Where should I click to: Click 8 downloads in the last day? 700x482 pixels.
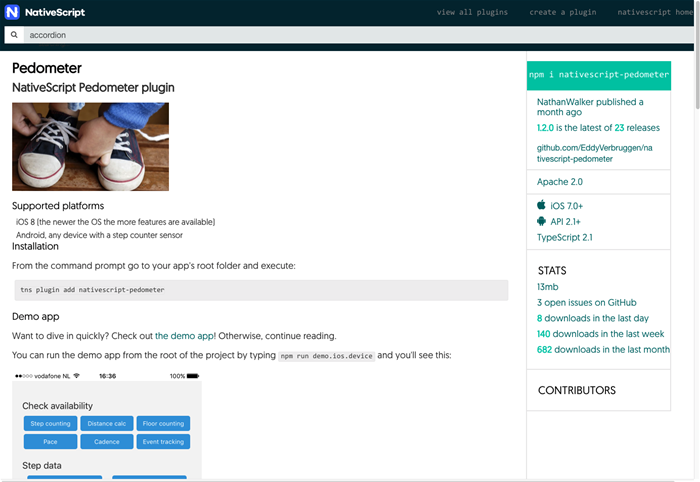592,318
